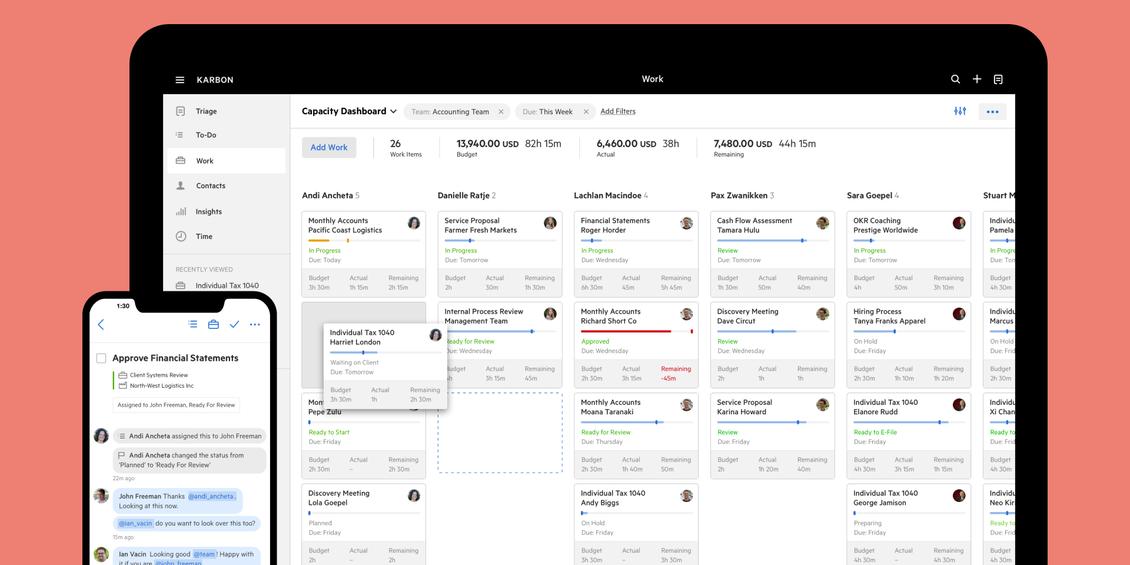Image resolution: width=1130 pixels, height=565 pixels.
Task: Expand the Capacity Dashboard dropdown
Action: (350, 111)
